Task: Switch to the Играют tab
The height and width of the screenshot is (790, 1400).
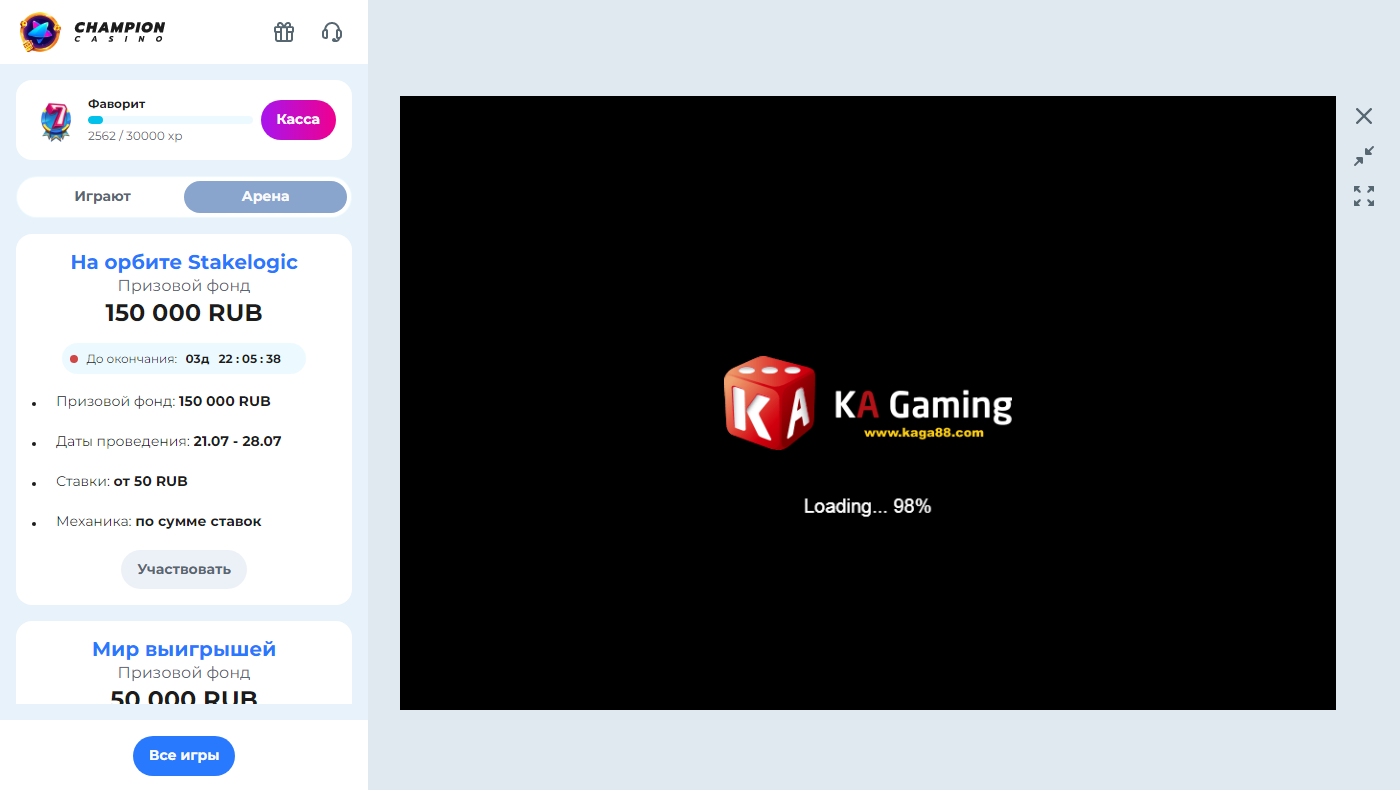Action: coord(102,196)
